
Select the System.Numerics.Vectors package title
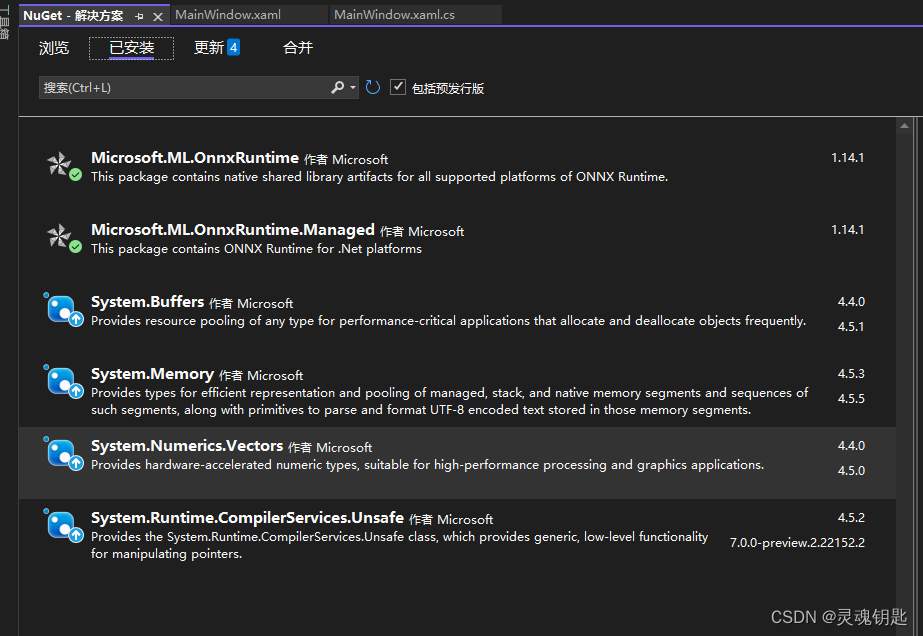click(187, 446)
